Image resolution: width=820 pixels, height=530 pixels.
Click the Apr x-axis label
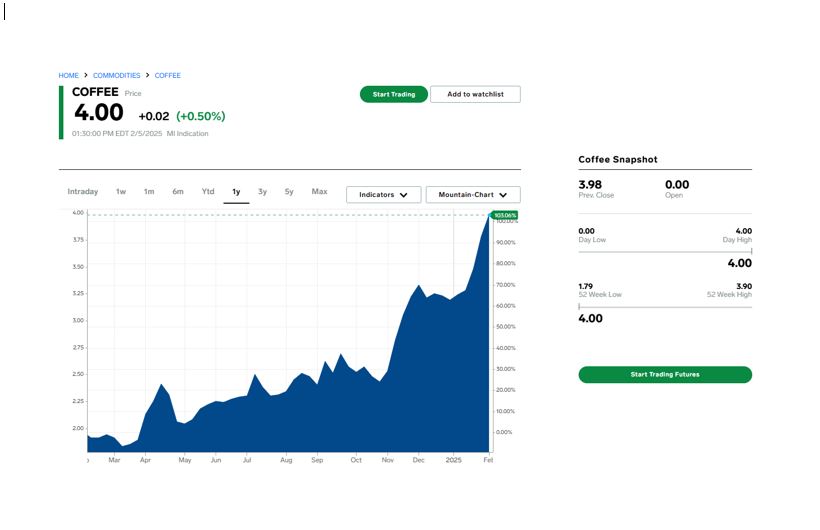click(x=145, y=460)
